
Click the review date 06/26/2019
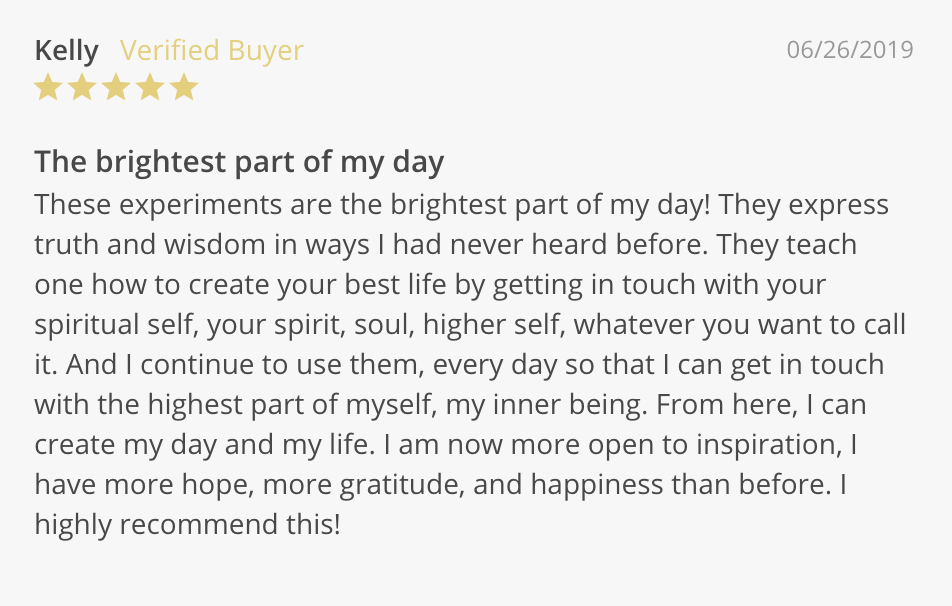coord(850,50)
